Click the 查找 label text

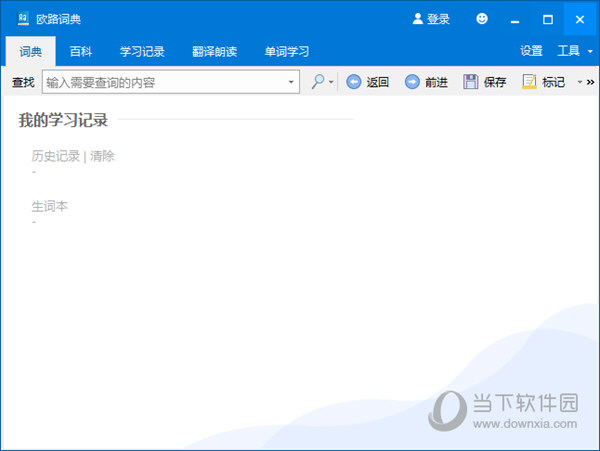[x=23, y=82]
